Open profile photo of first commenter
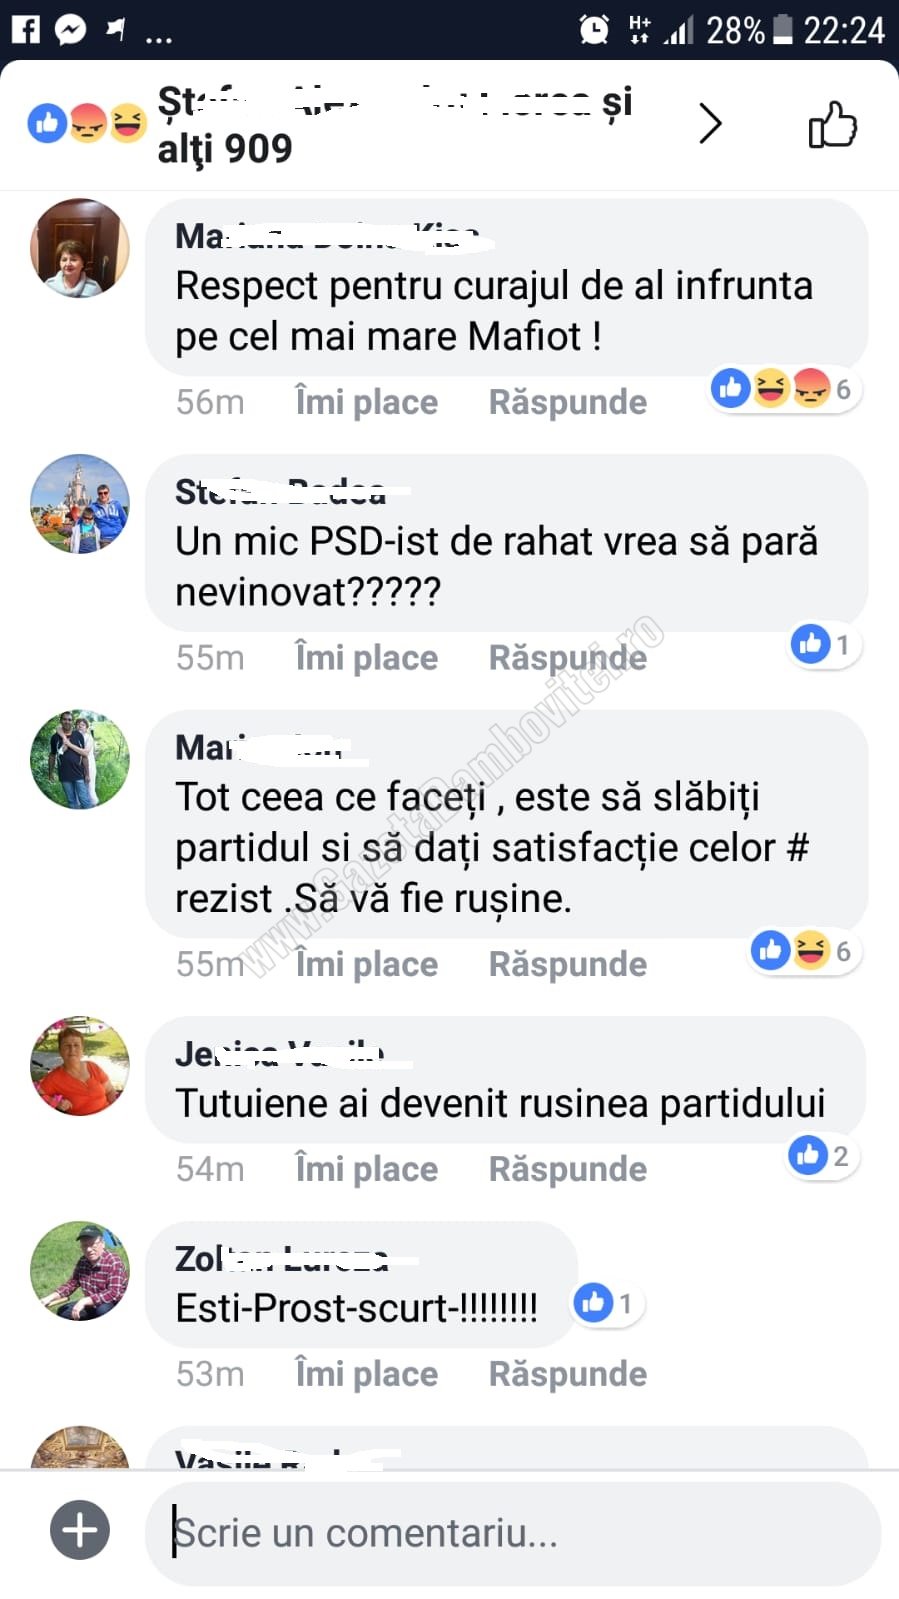The height and width of the screenshot is (1599, 899). pyautogui.click(x=80, y=248)
